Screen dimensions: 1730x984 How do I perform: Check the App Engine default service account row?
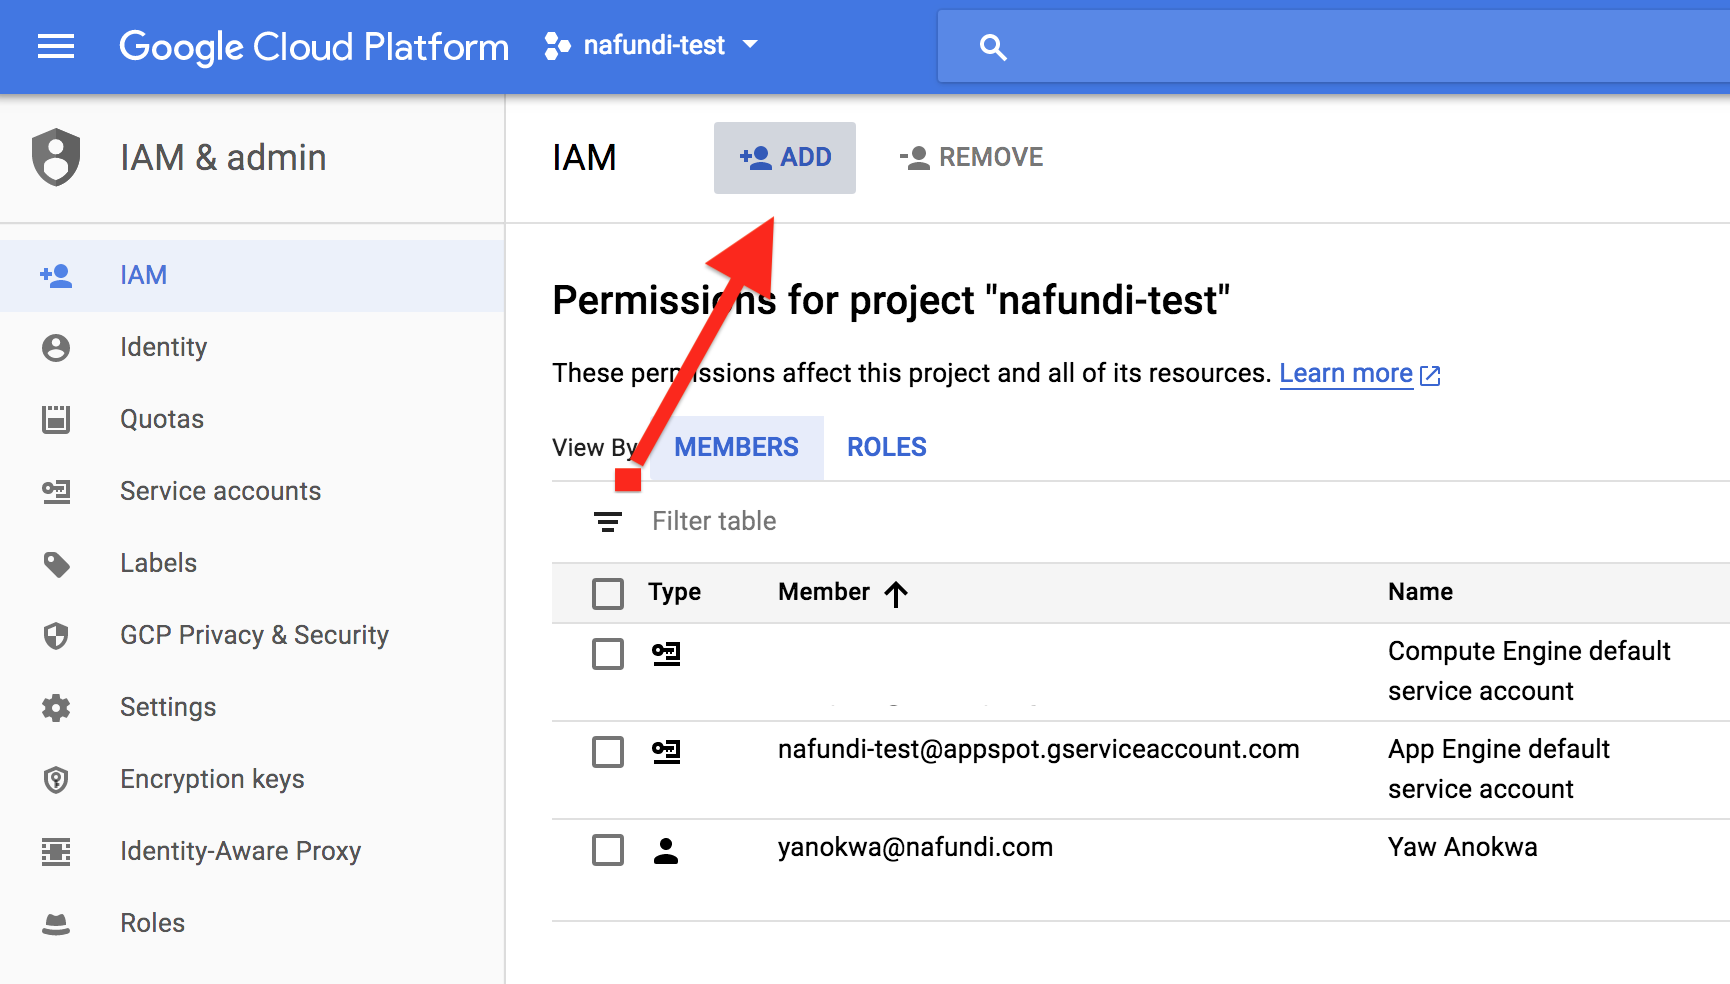(608, 752)
